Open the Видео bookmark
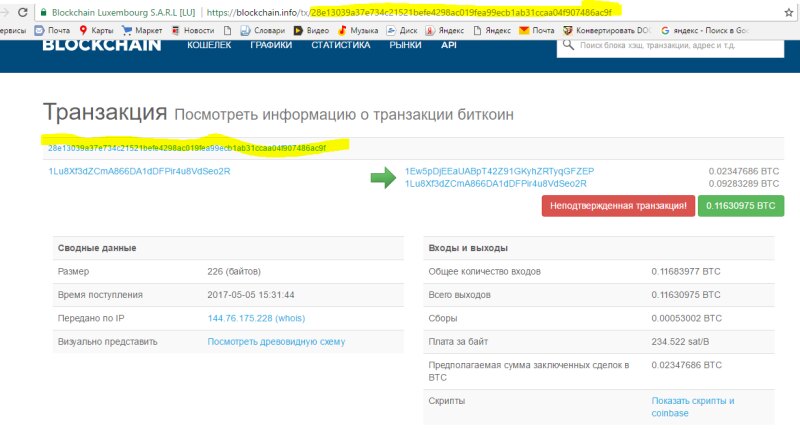The width and height of the screenshot is (800, 430). (312, 31)
